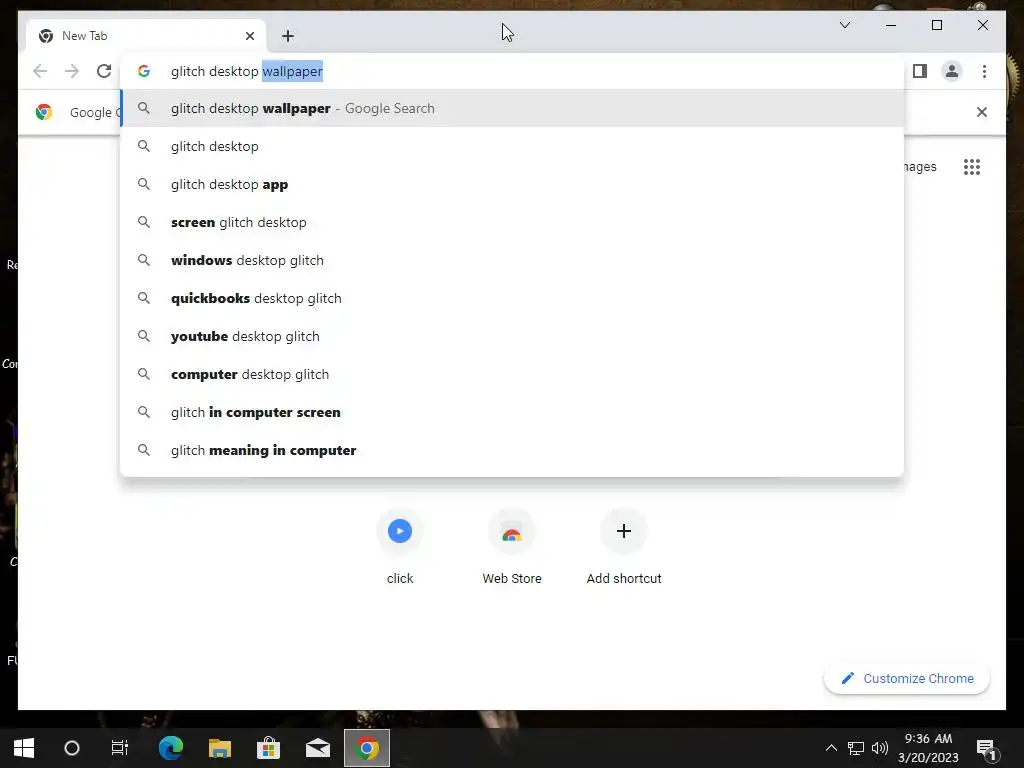The height and width of the screenshot is (768, 1024).
Task: Open the notification center icon
Action: click(x=985, y=748)
